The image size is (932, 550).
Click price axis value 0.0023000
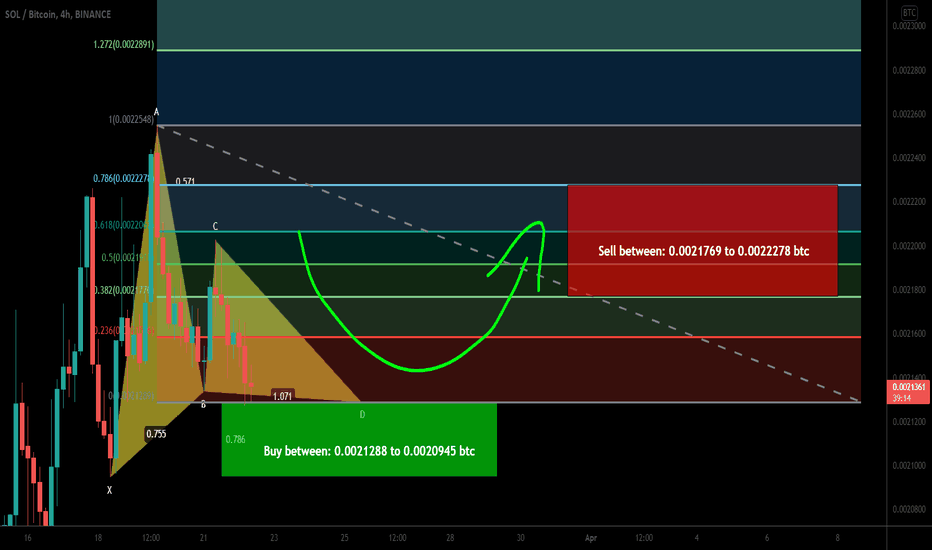point(909,26)
